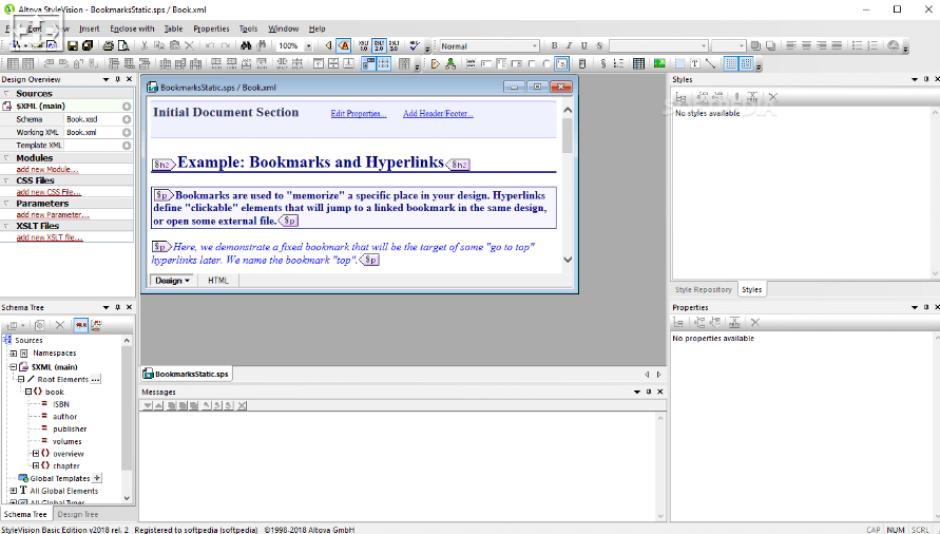Toggle the highlighted warning triangle toolbar button
The image size is (940, 534).
pos(344,46)
